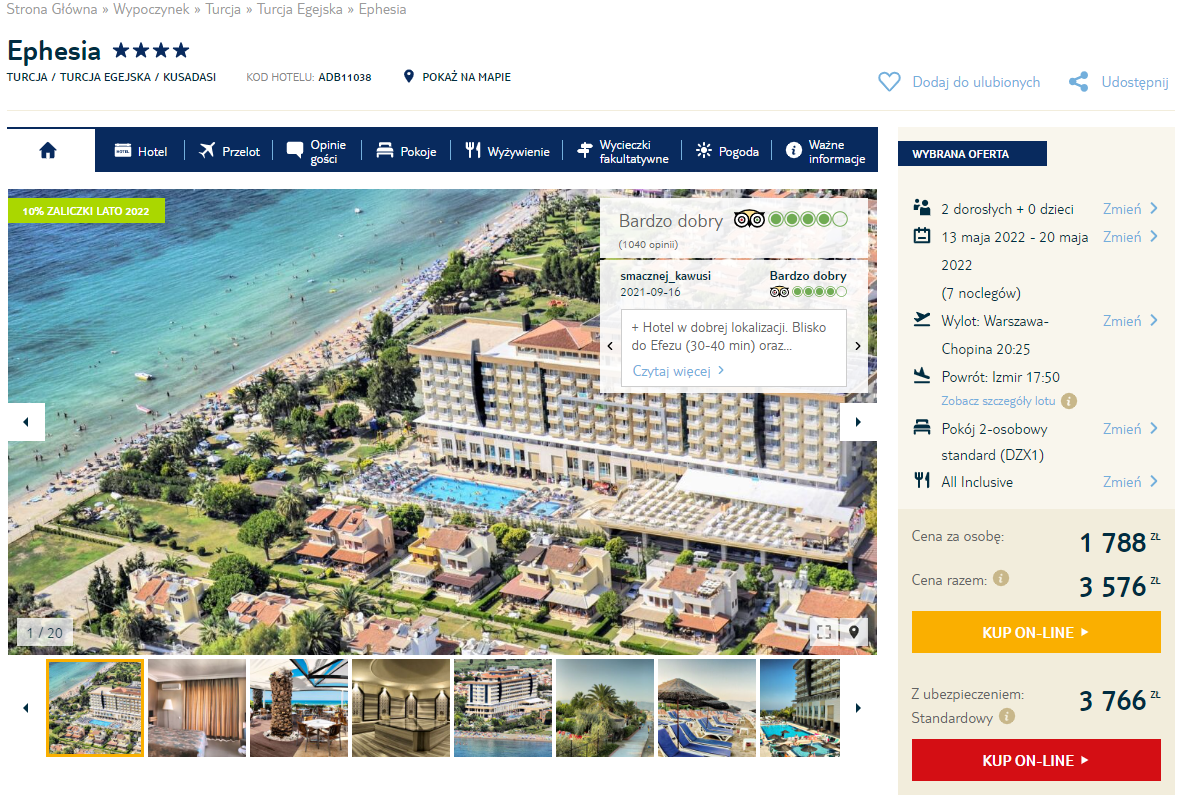Show hotel location via map pin on photo
1187x805 pixels.
(x=854, y=632)
